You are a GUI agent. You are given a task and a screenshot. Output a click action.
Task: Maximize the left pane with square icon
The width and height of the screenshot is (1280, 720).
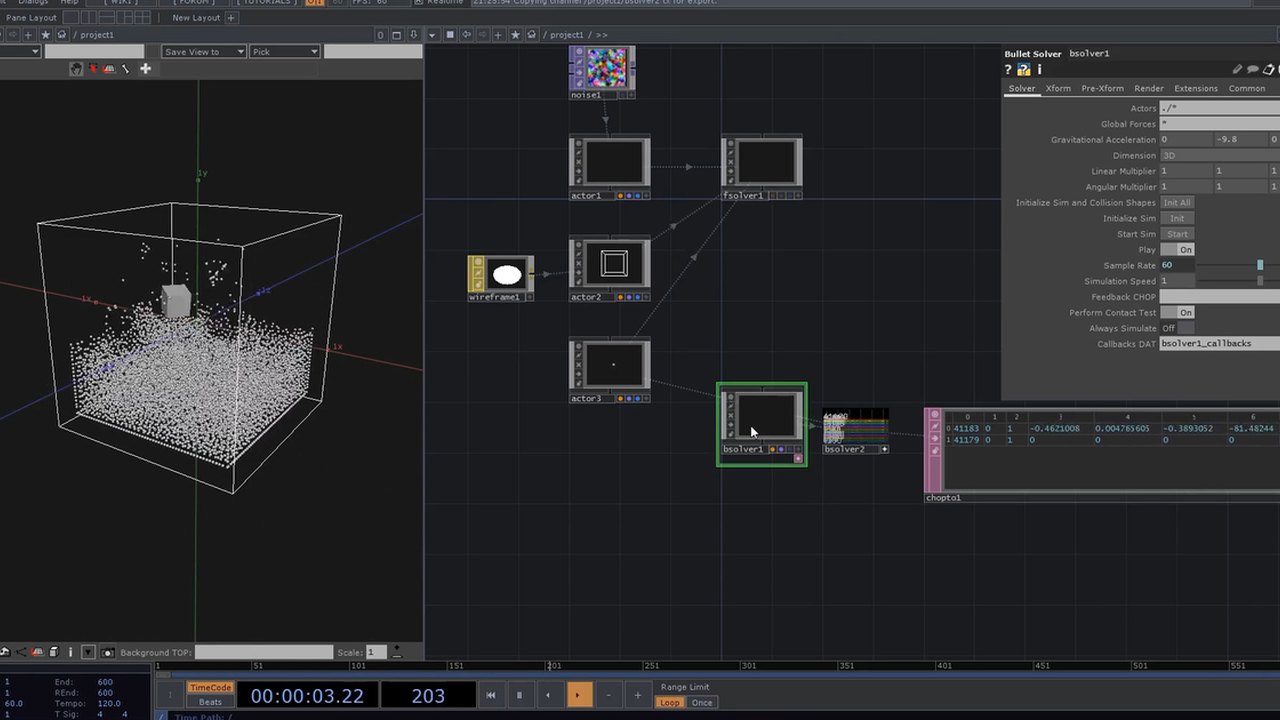click(396, 35)
